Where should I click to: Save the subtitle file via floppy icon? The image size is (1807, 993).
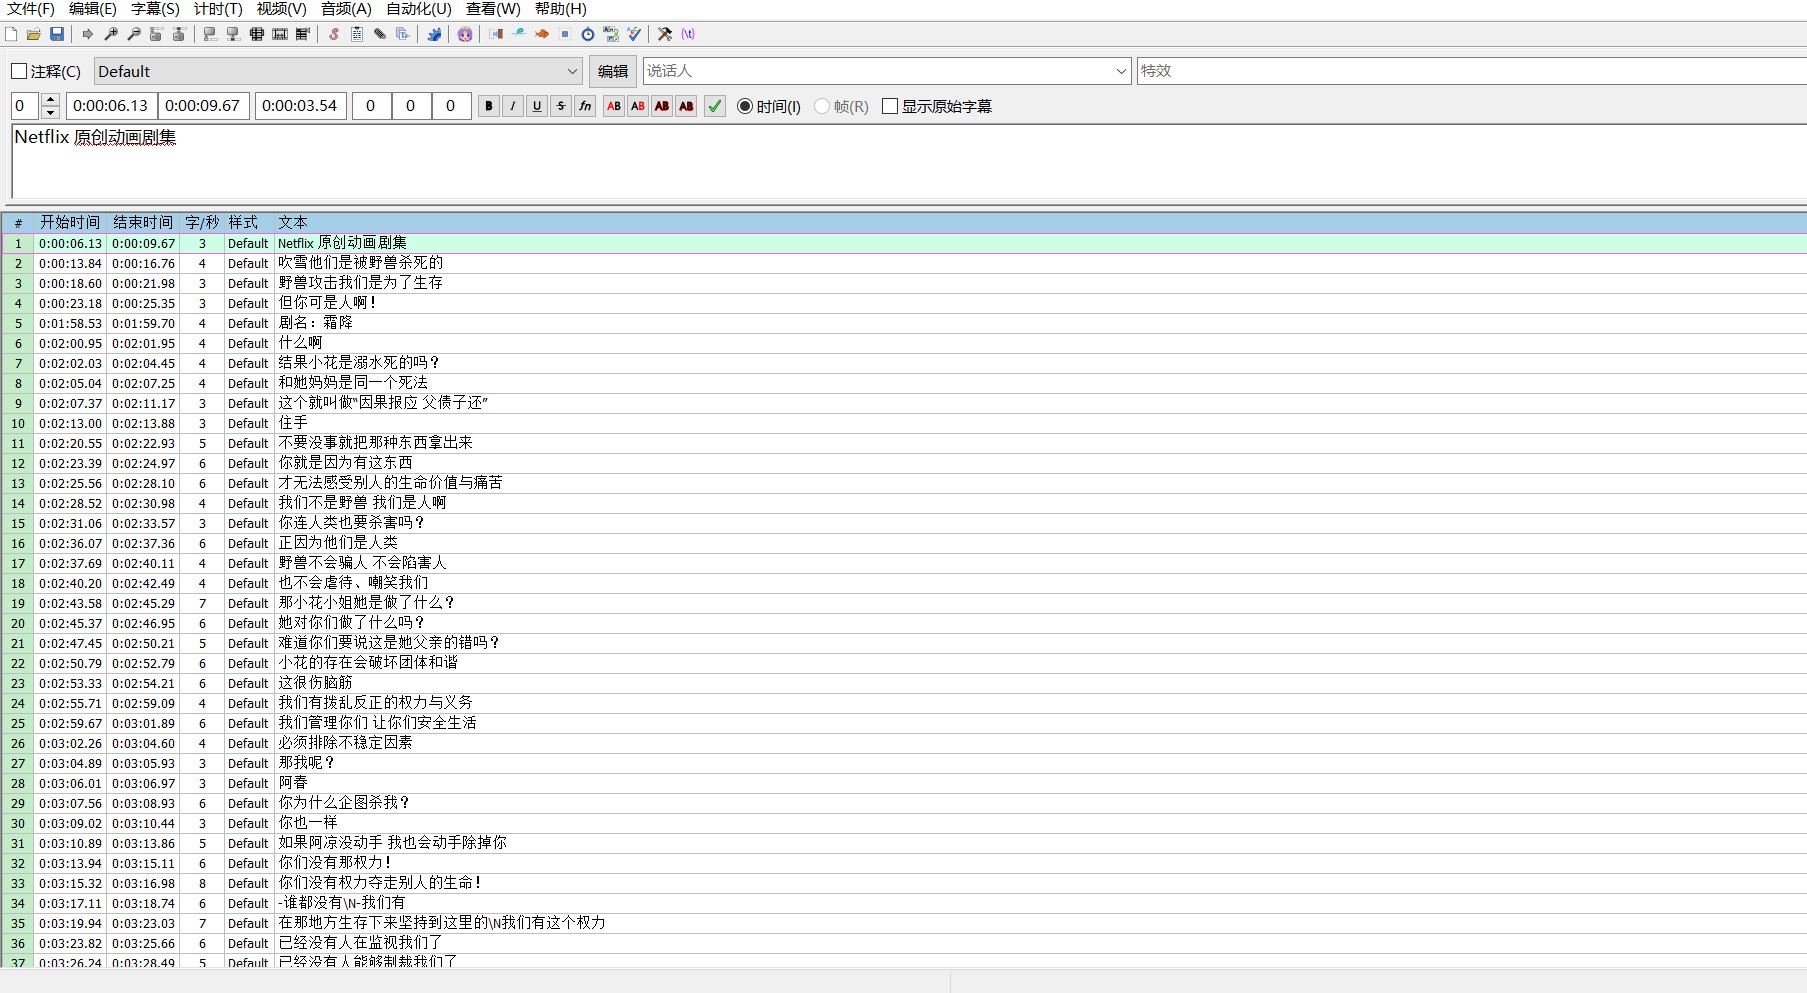pos(57,34)
